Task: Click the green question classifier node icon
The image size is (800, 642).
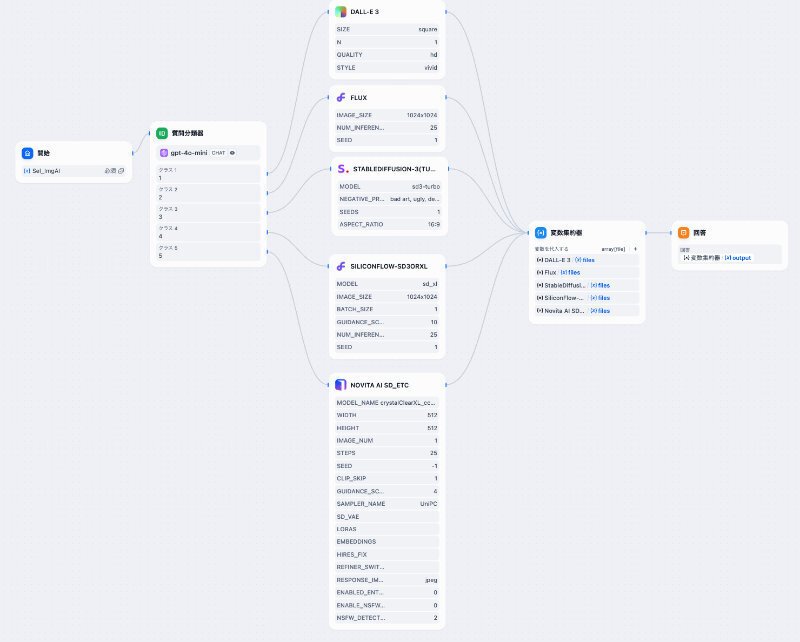Action: click(162, 133)
